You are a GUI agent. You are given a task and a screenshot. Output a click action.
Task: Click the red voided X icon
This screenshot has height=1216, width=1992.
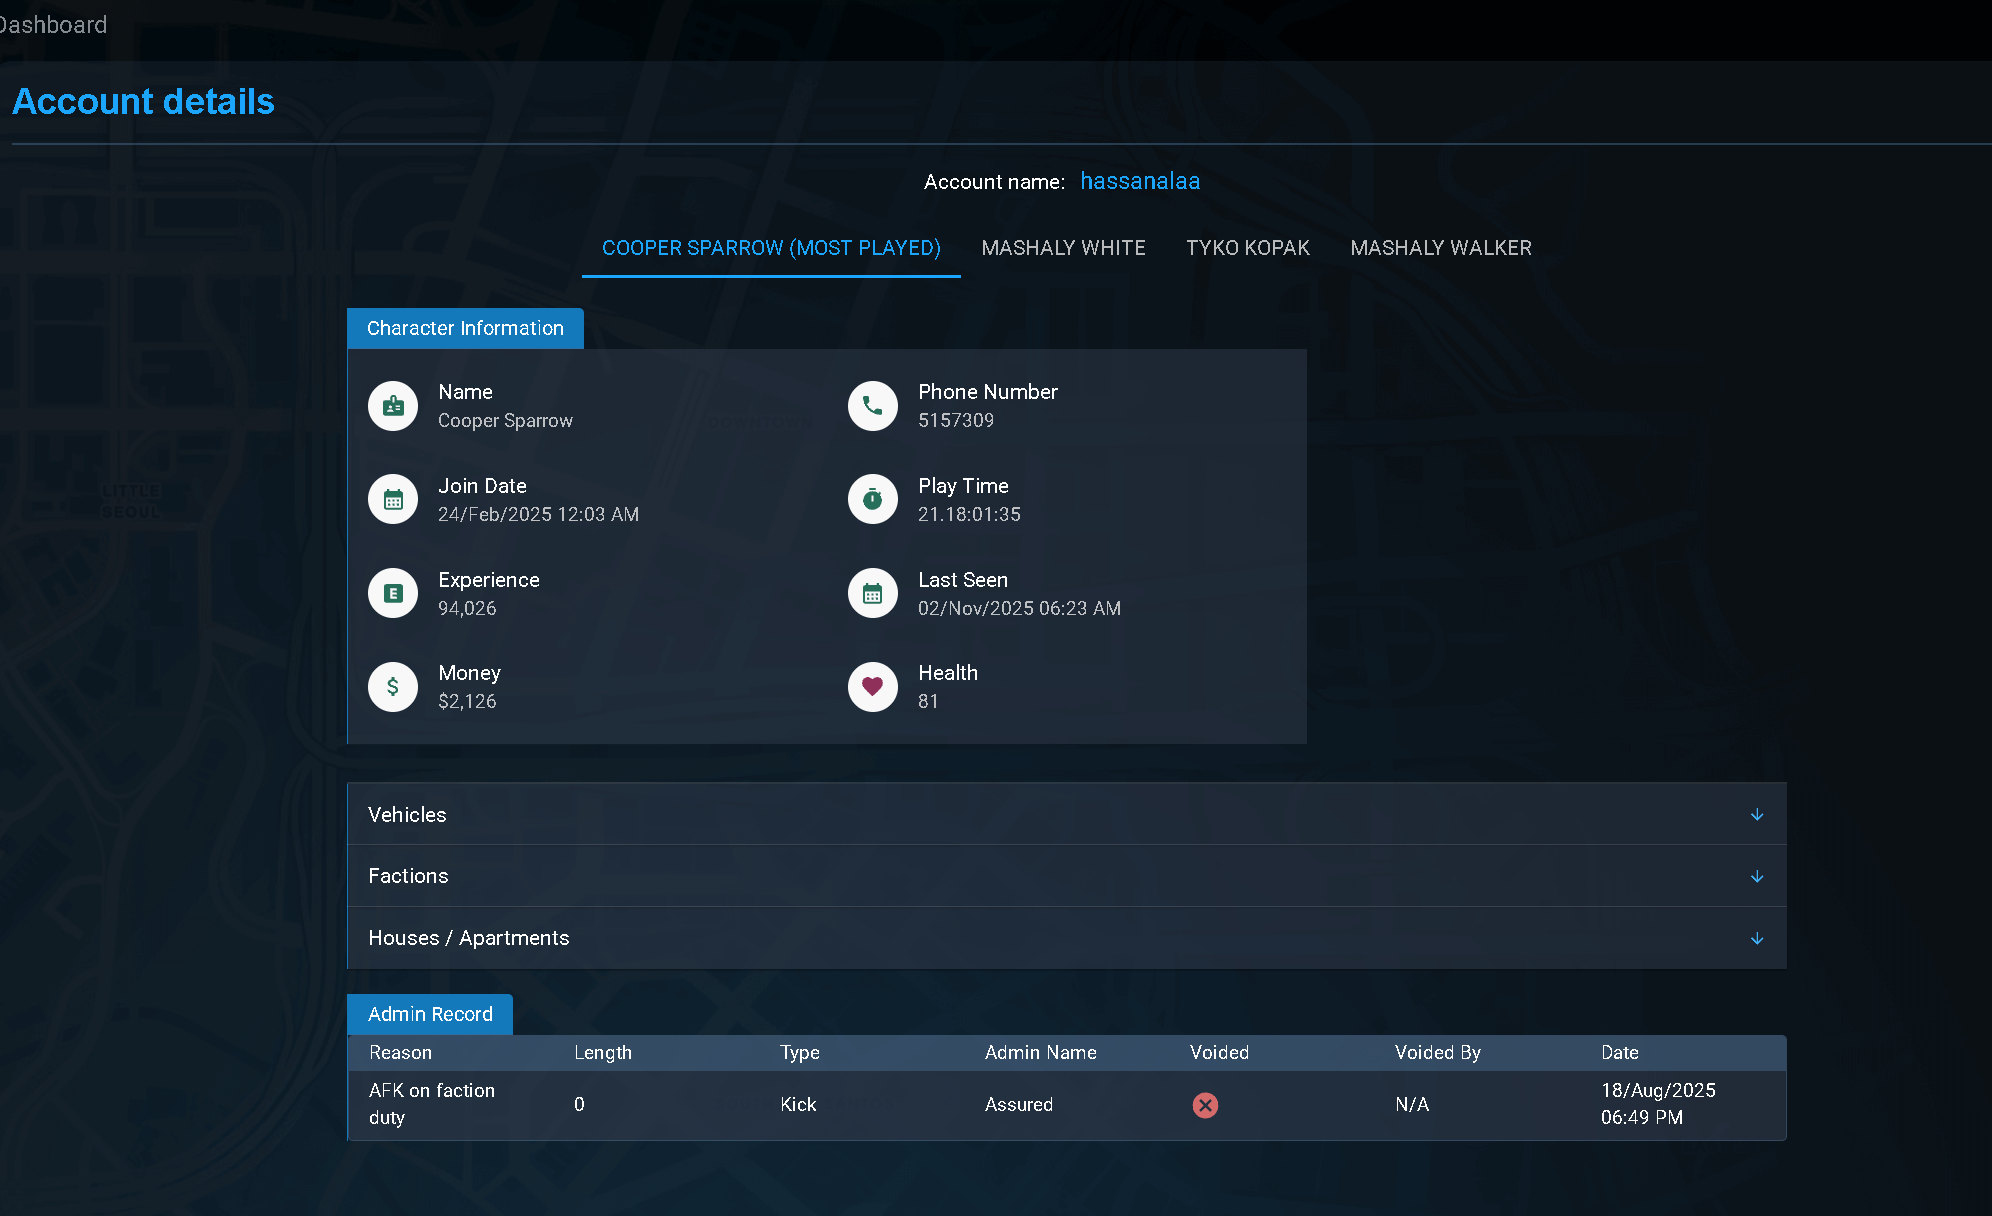[1205, 1105]
